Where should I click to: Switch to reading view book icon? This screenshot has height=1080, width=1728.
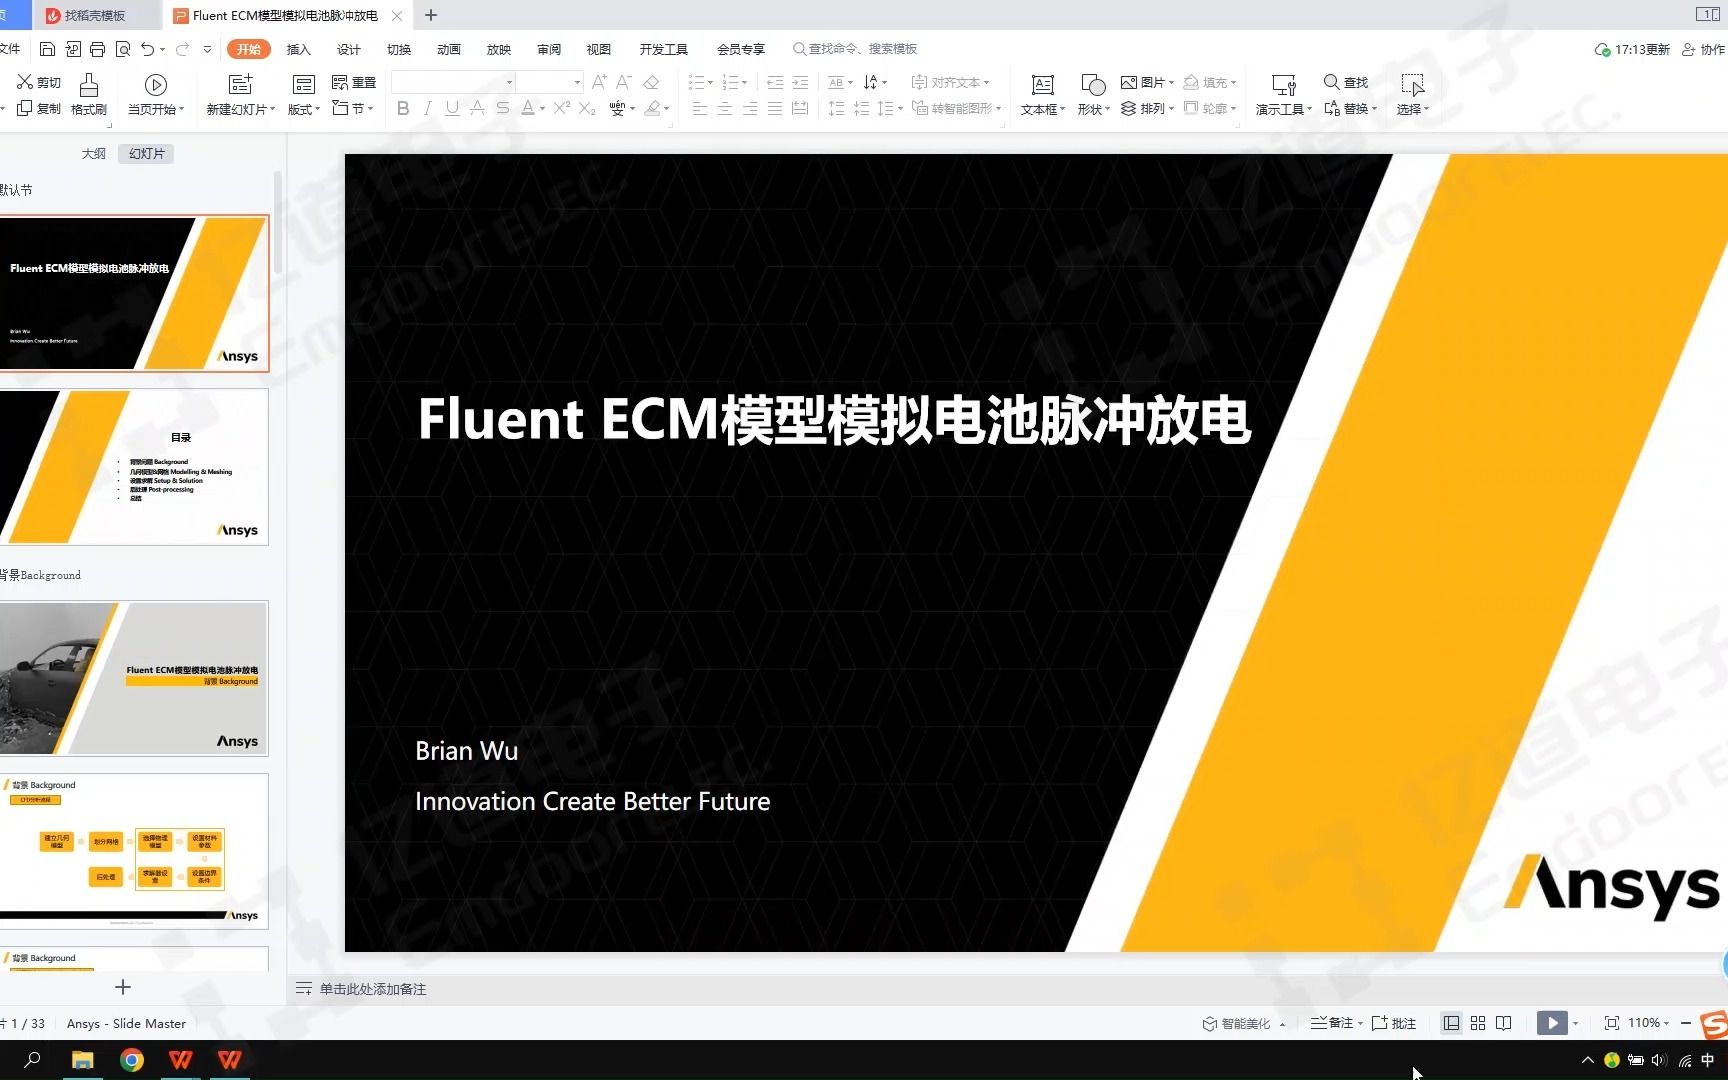[x=1503, y=1023]
